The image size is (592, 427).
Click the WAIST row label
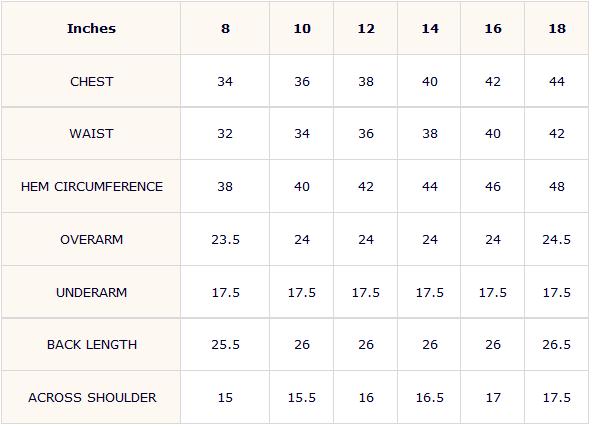tap(91, 134)
